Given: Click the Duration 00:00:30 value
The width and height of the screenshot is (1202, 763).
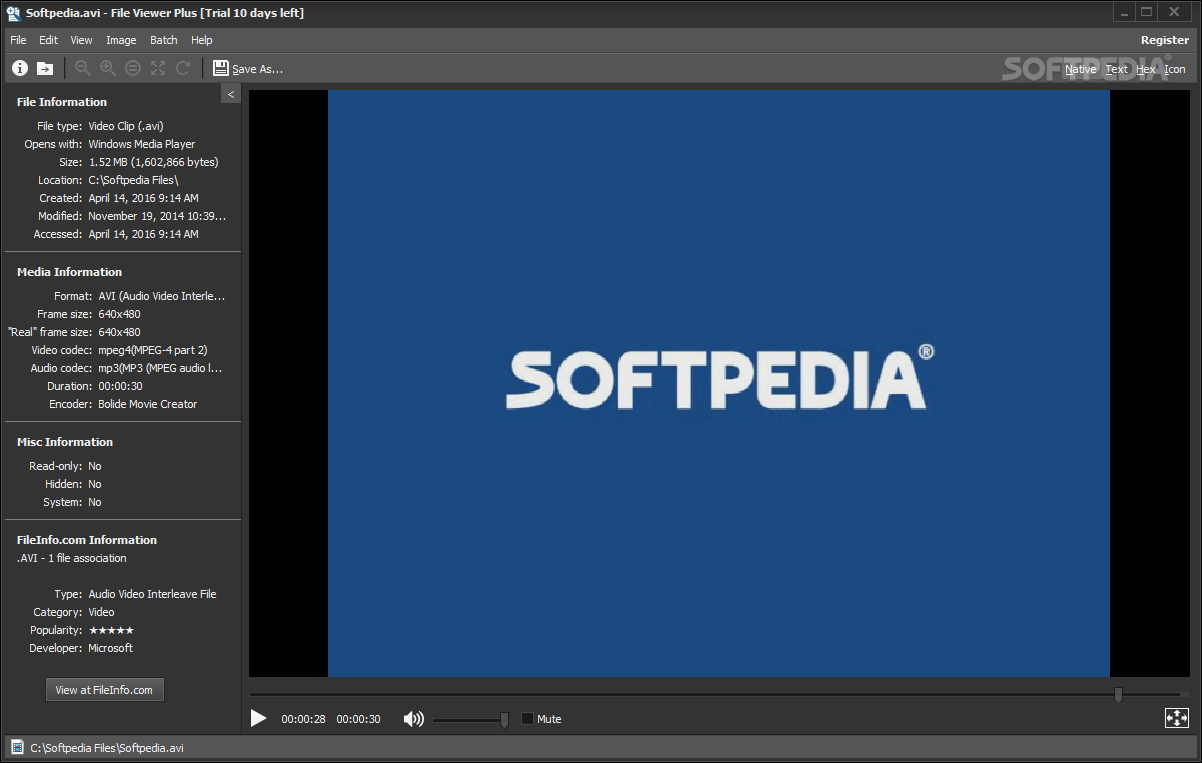Looking at the screenshot, I should [120, 386].
